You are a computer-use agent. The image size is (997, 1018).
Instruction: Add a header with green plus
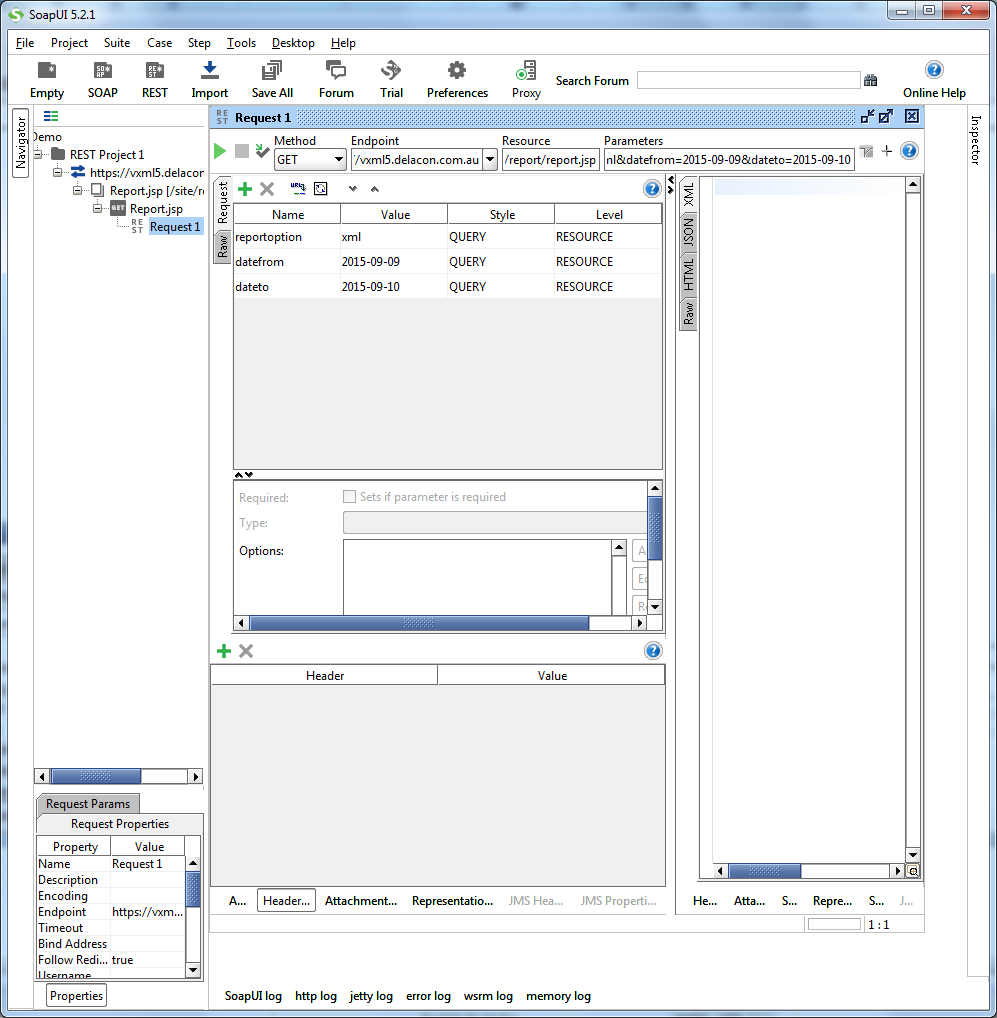pos(224,651)
